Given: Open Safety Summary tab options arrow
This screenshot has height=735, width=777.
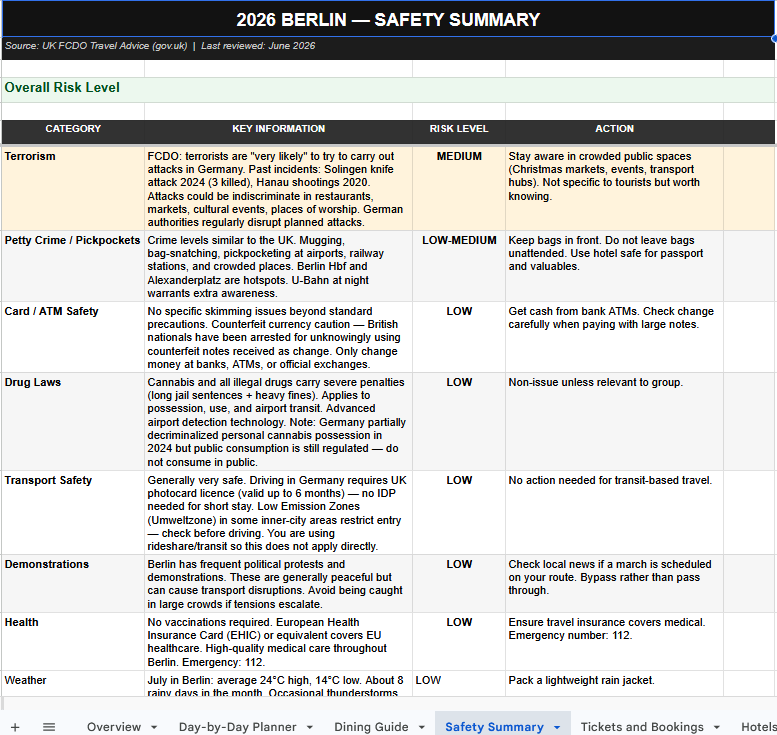Looking at the screenshot, I should (557, 727).
